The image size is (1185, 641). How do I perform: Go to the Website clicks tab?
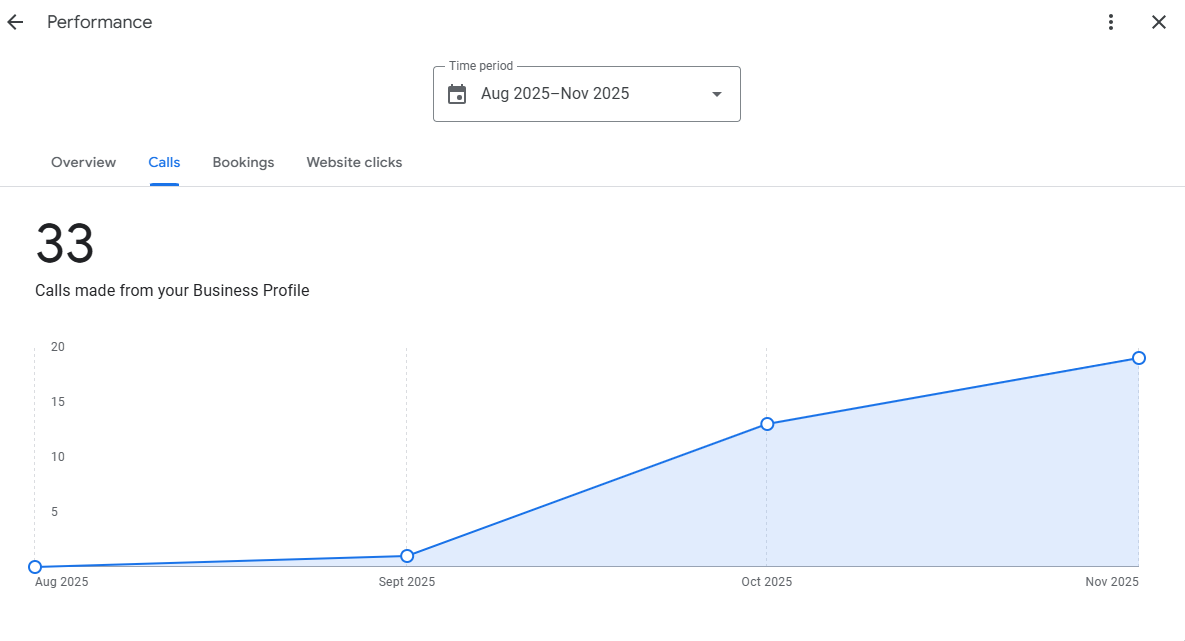[354, 162]
